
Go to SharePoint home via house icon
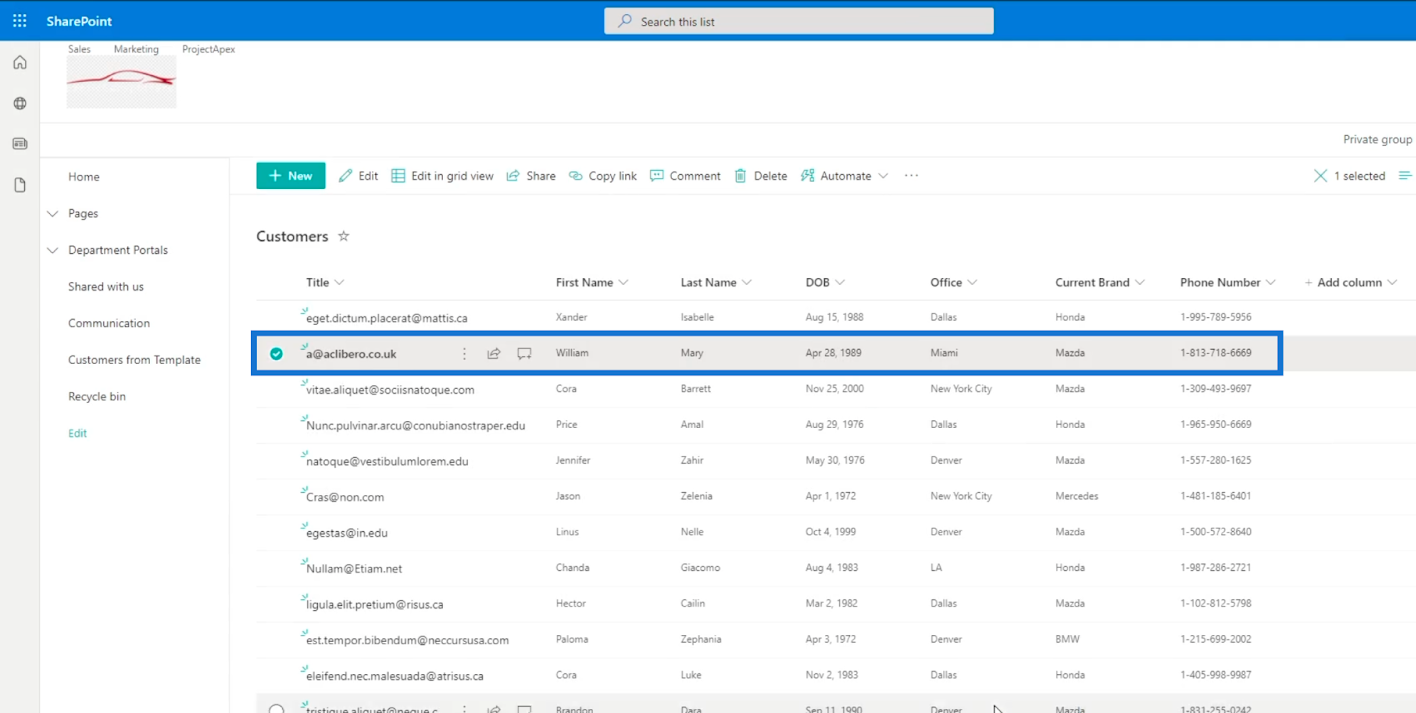(x=20, y=63)
